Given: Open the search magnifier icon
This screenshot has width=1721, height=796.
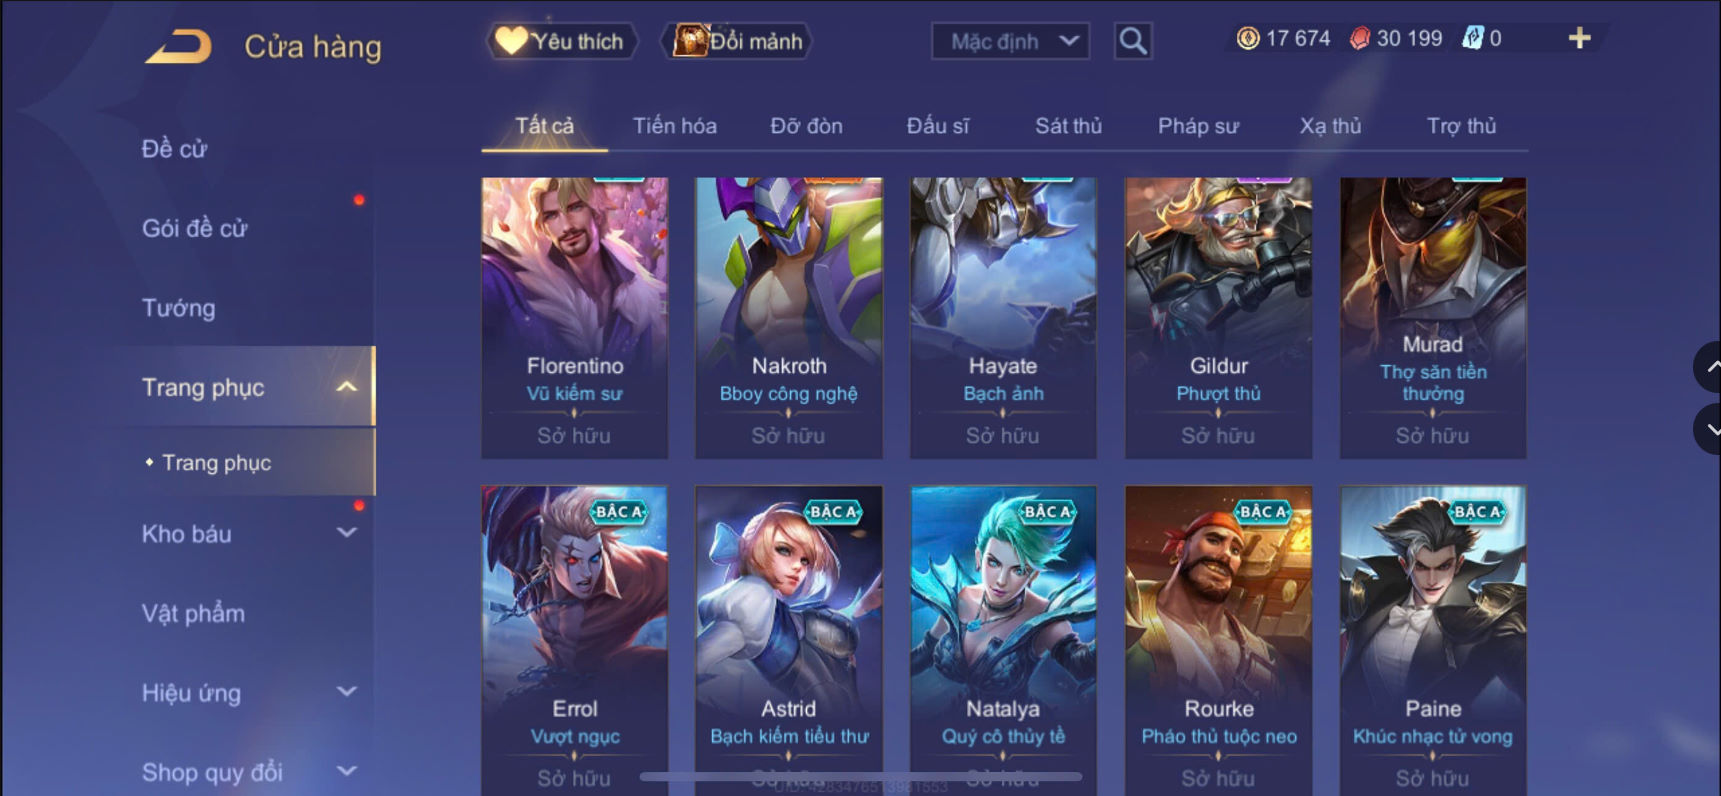Looking at the screenshot, I should click(1133, 41).
